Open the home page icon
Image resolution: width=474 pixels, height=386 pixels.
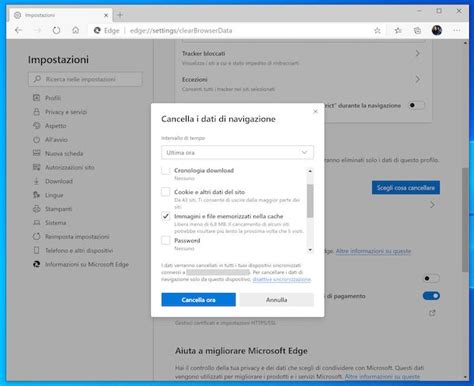76,30
